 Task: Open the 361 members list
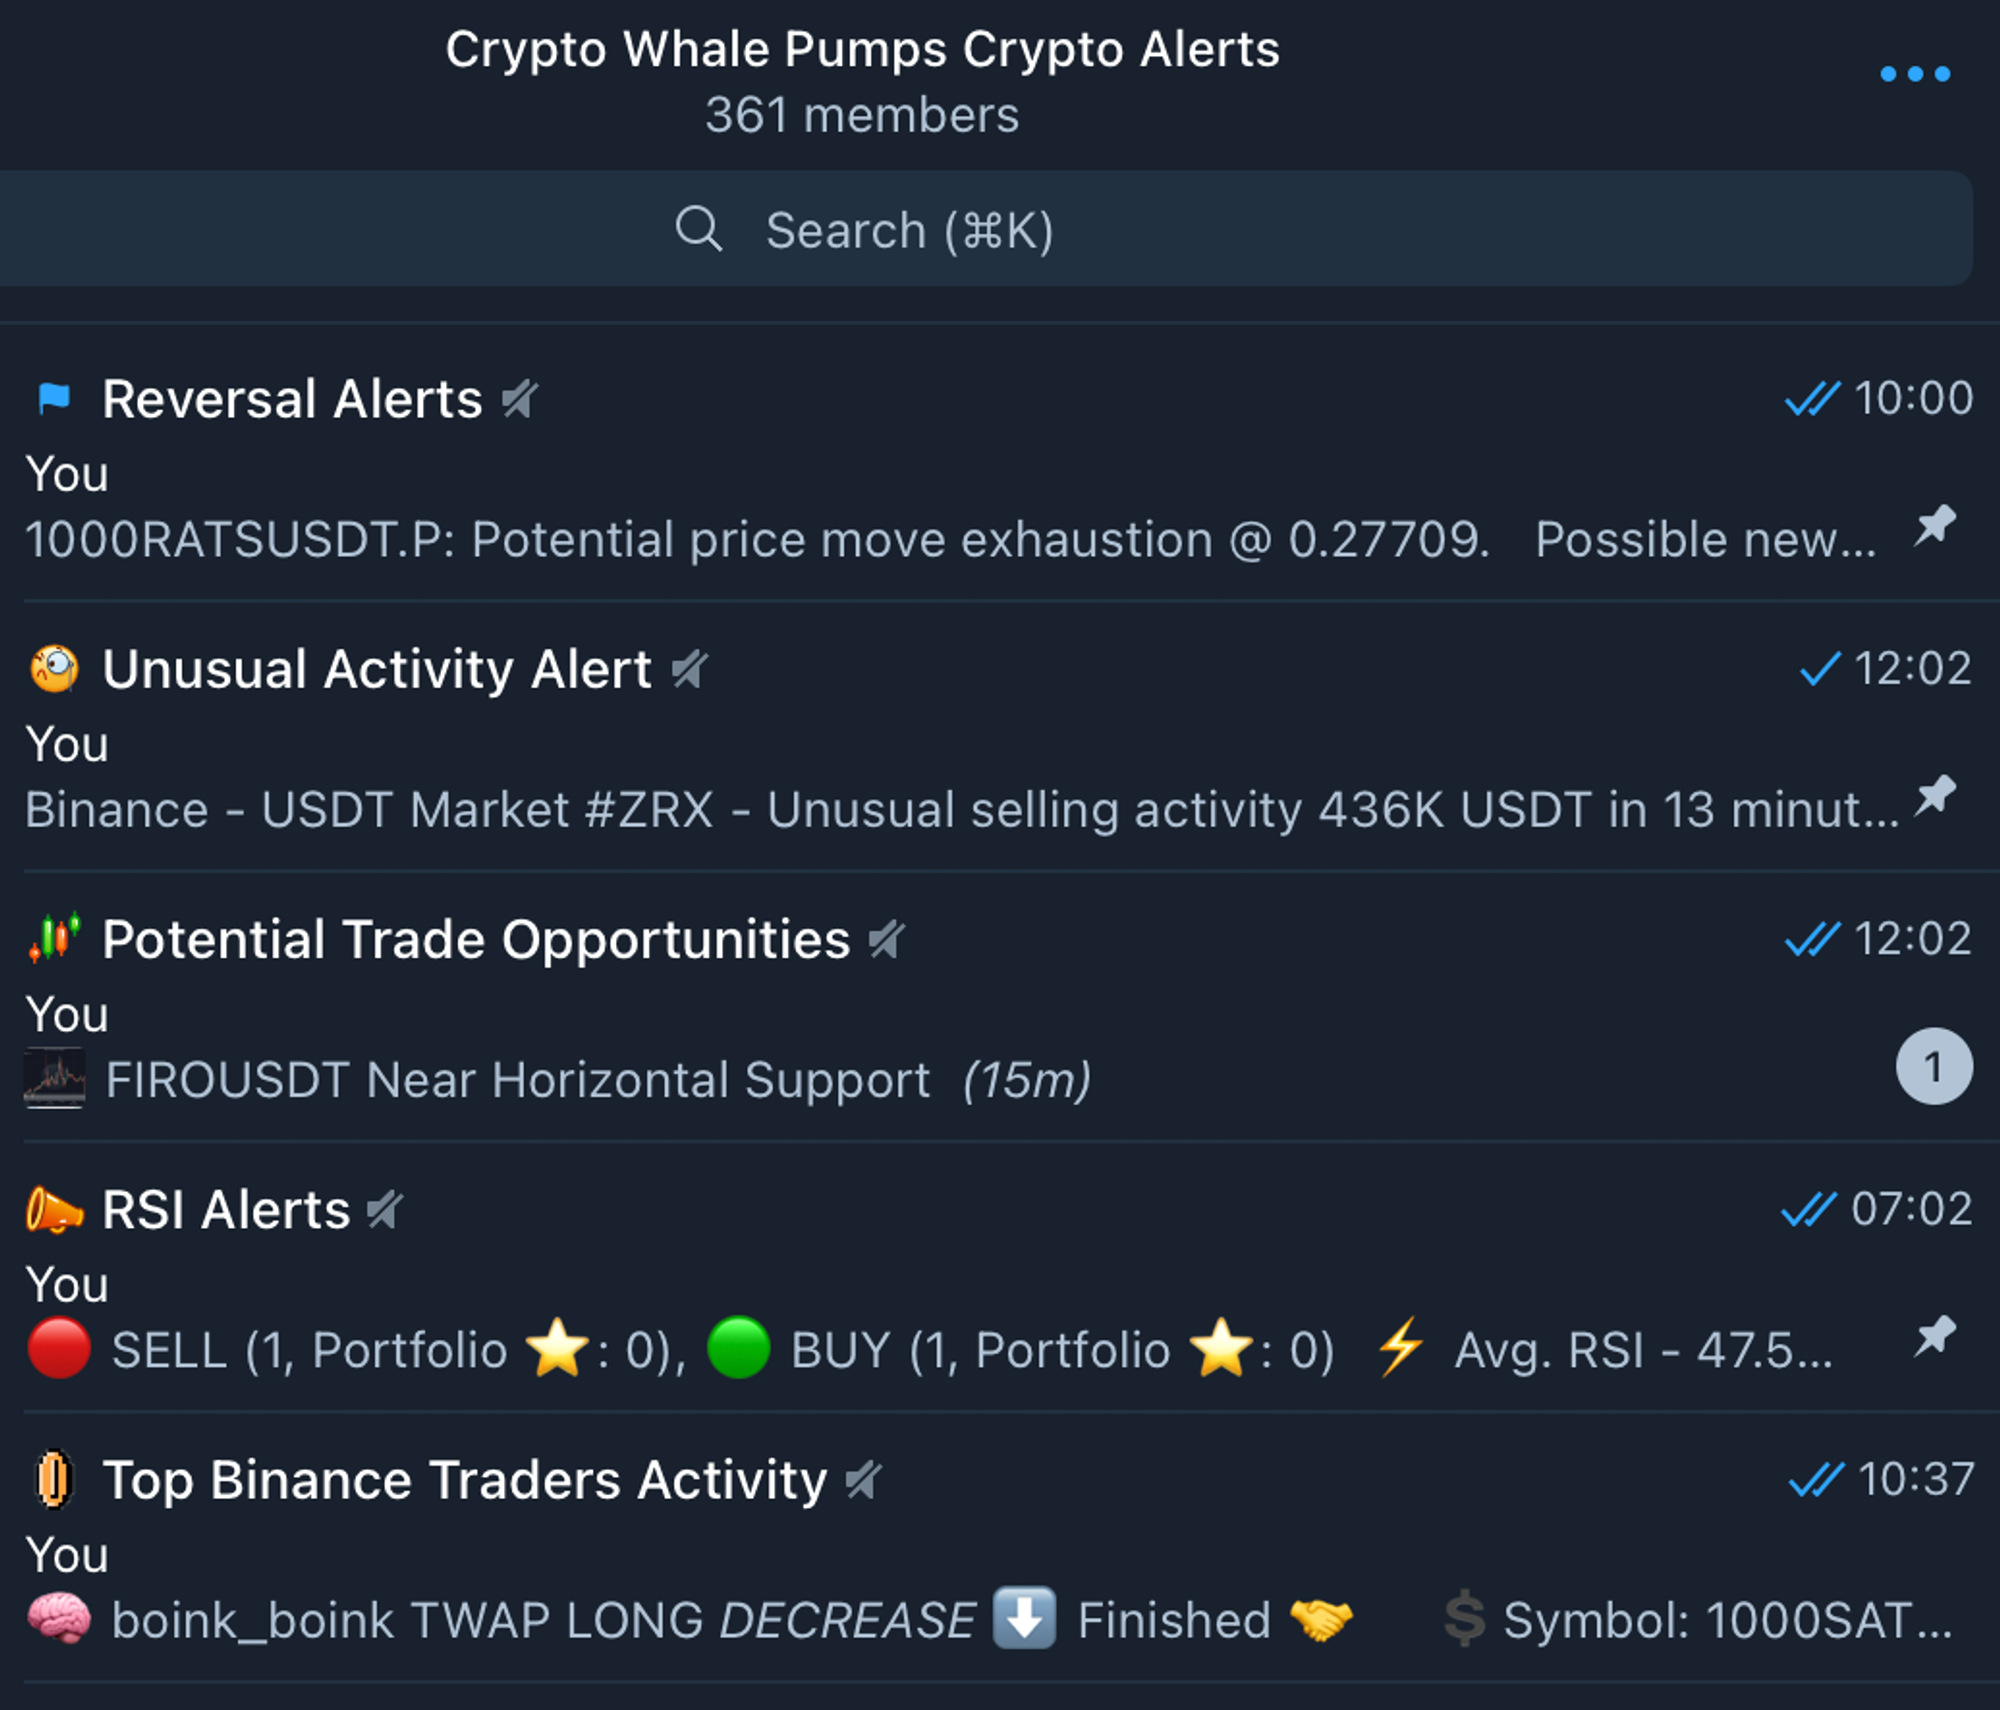coord(862,115)
